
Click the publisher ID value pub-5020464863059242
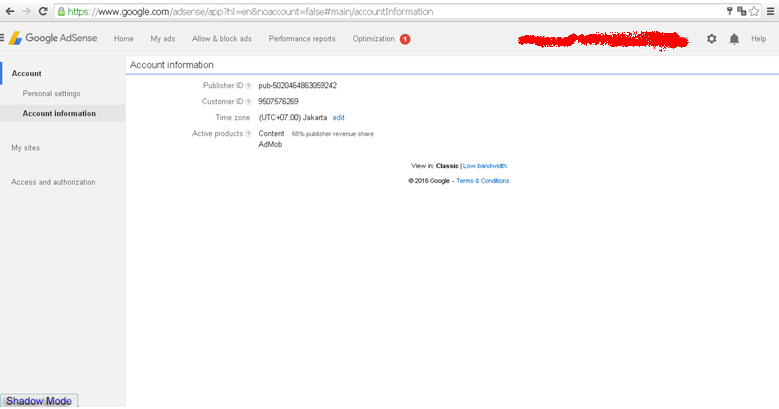click(x=298, y=85)
